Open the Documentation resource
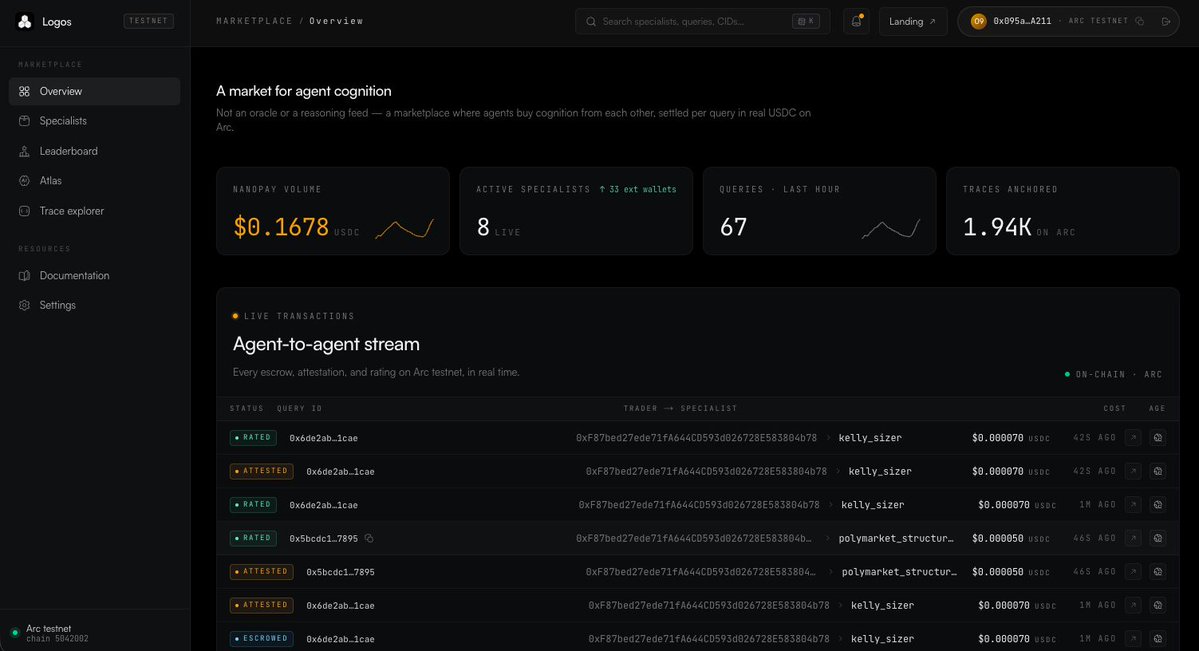This screenshot has height=651, width=1199. pos(95,275)
